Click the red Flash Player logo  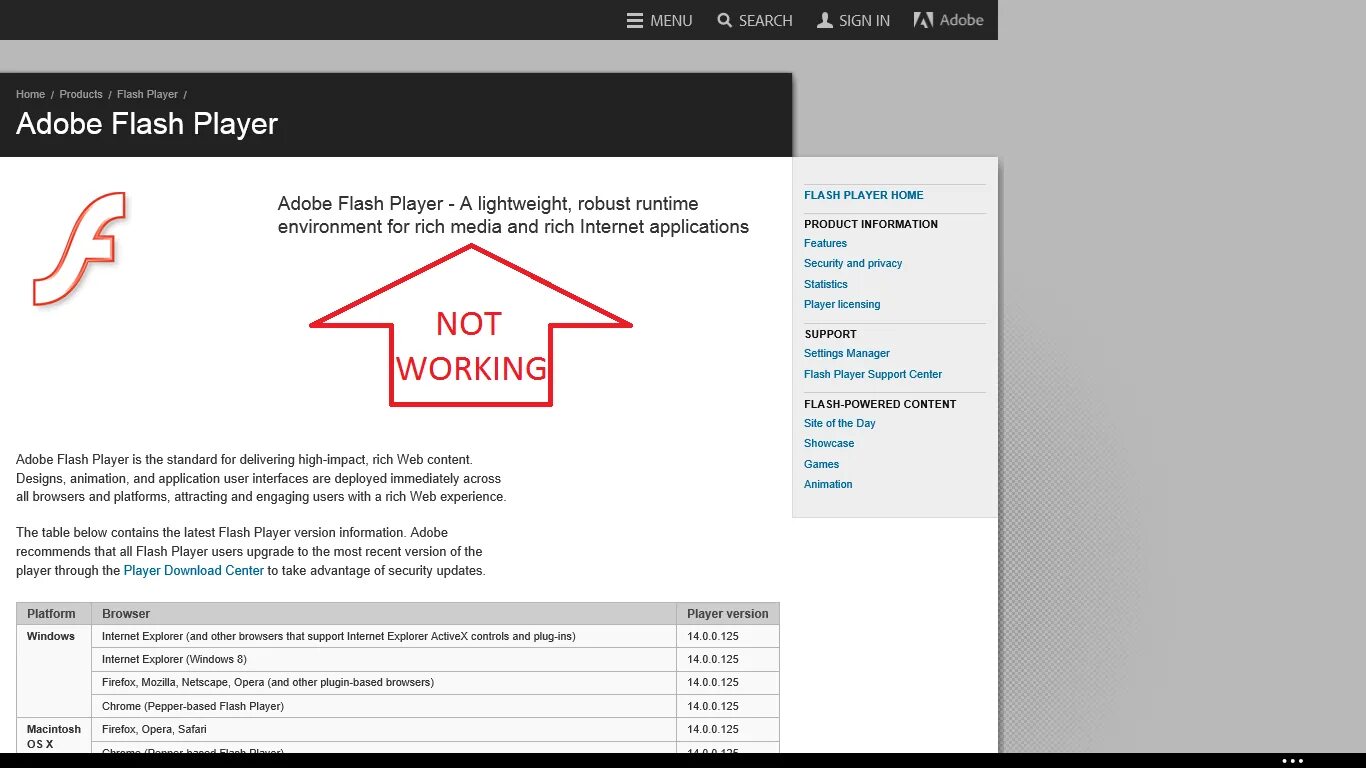(80, 249)
